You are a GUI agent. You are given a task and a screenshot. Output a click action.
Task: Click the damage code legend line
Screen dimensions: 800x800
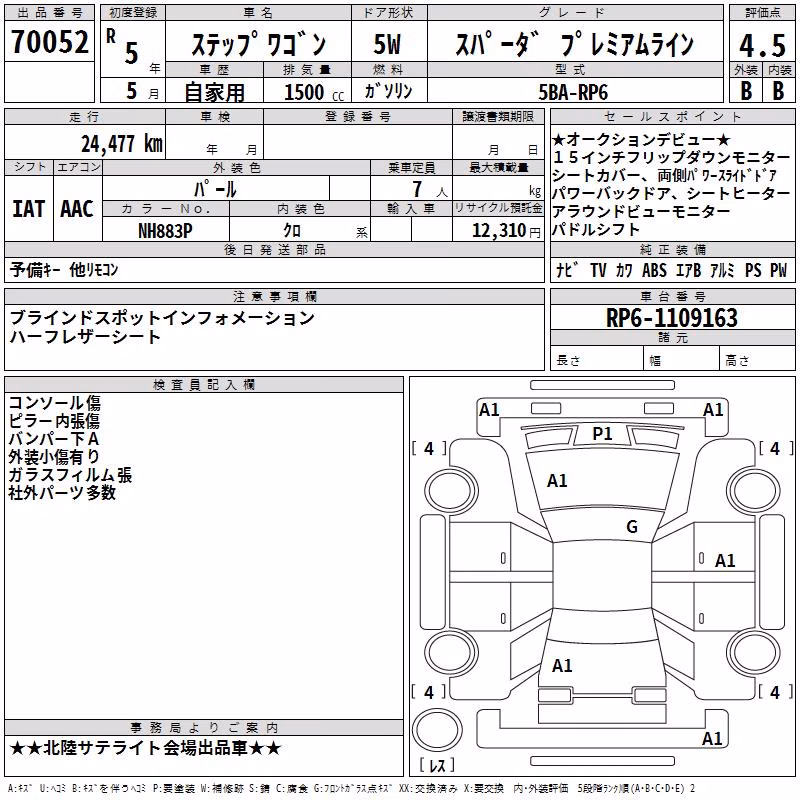tap(352, 788)
